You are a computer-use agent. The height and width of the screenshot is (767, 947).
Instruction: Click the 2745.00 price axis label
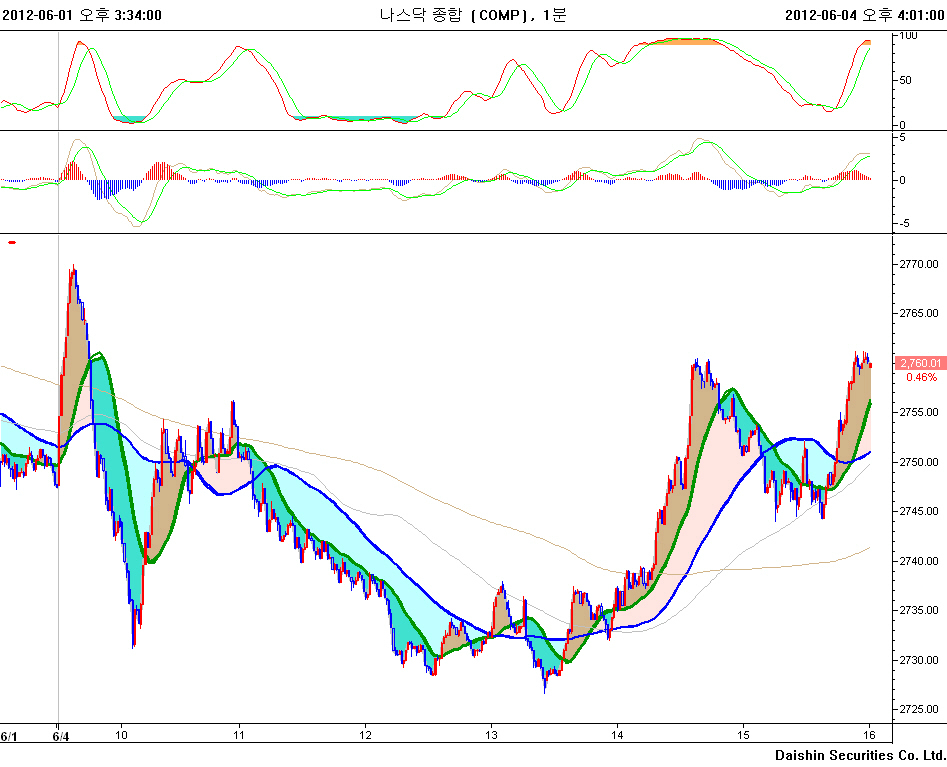tap(918, 512)
